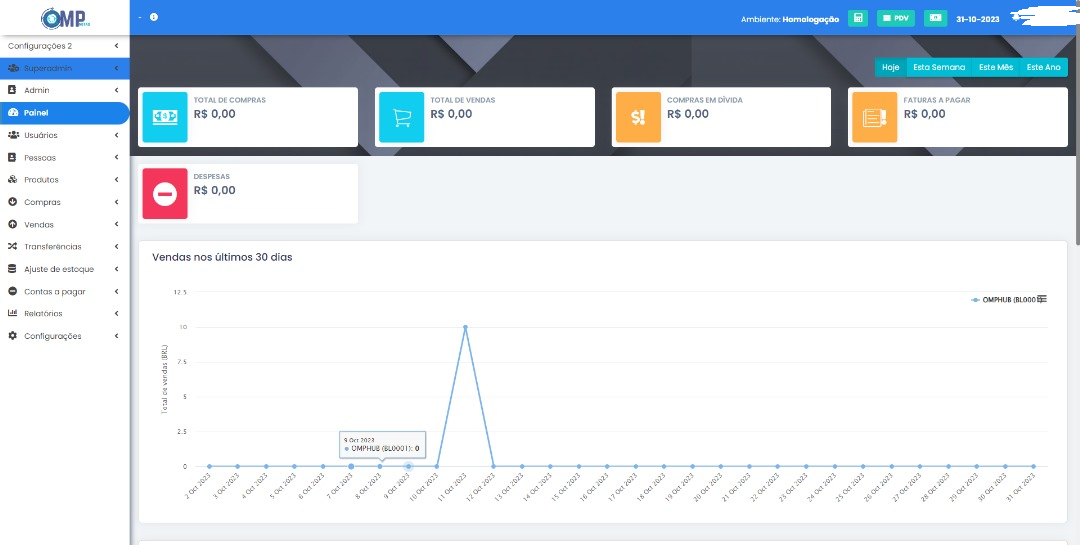The height and width of the screenshot is (545, 1080).
Task: Expand the Contas a pagar chevron
Action: (x=116, y=291)
